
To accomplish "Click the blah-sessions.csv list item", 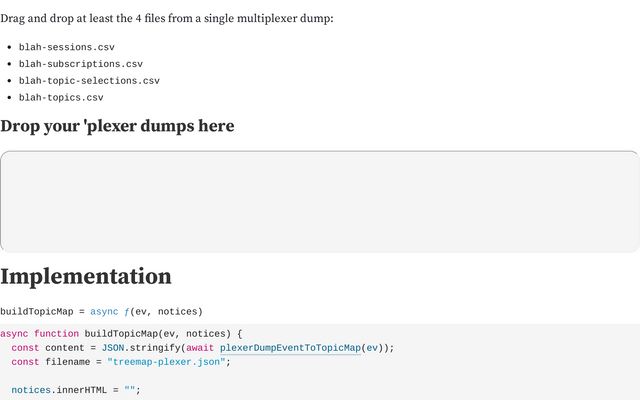I will [67, 47].
